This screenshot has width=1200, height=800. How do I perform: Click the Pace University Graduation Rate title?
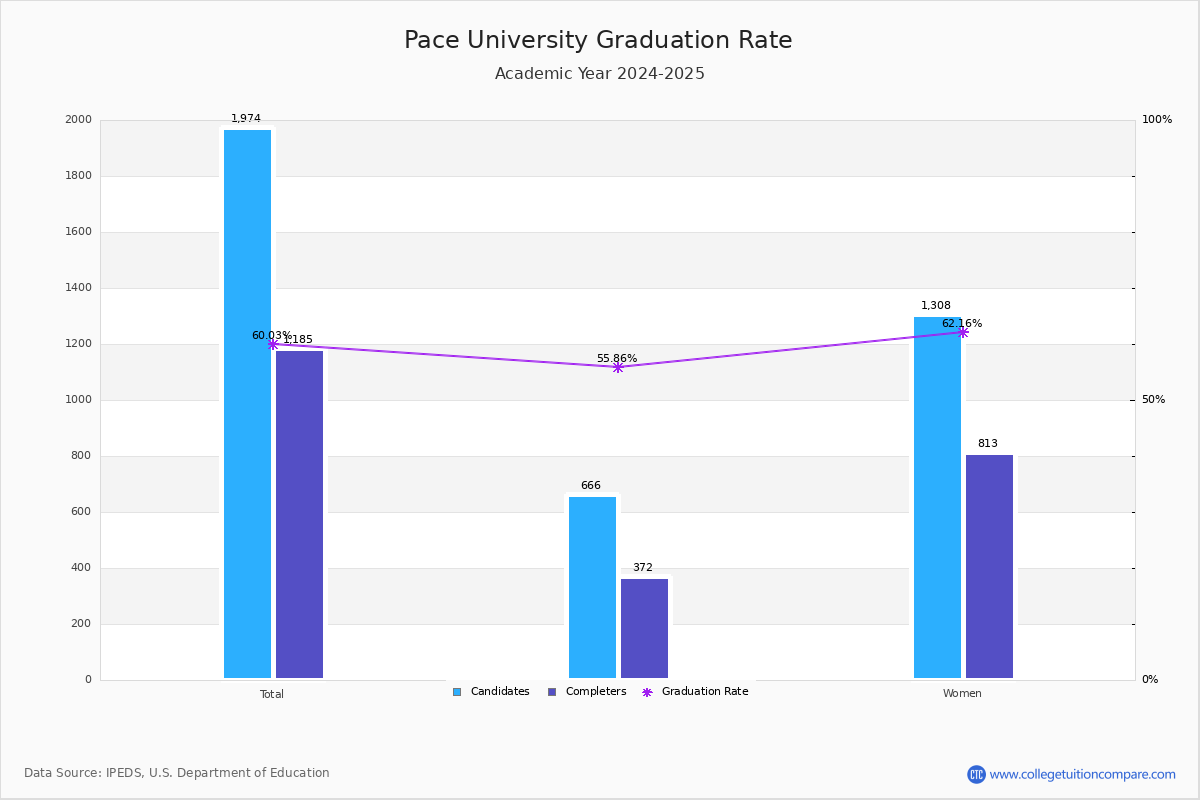tap(598, 41)
